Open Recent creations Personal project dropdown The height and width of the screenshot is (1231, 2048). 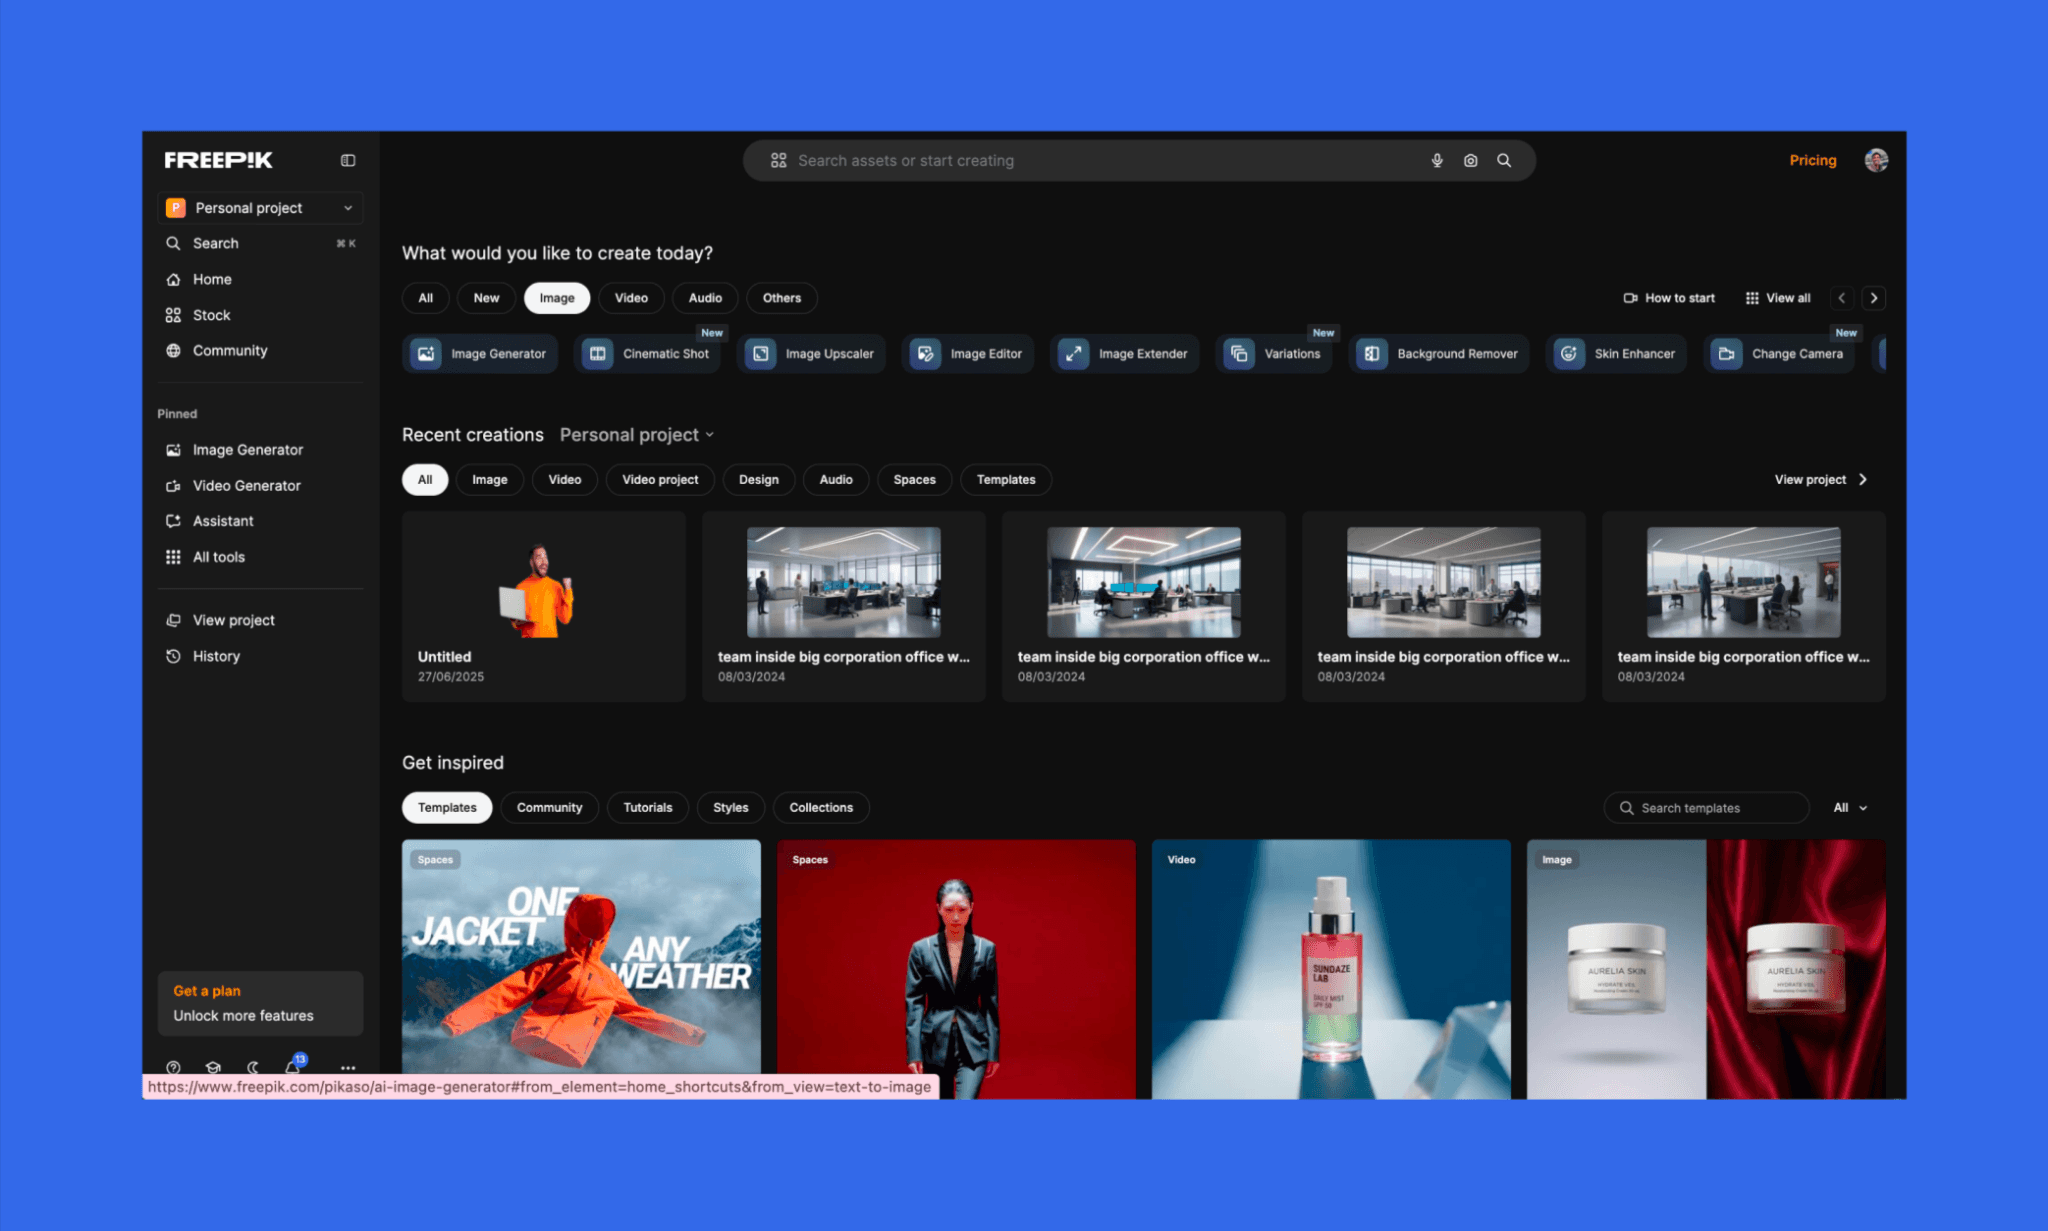tap(637, 435)
